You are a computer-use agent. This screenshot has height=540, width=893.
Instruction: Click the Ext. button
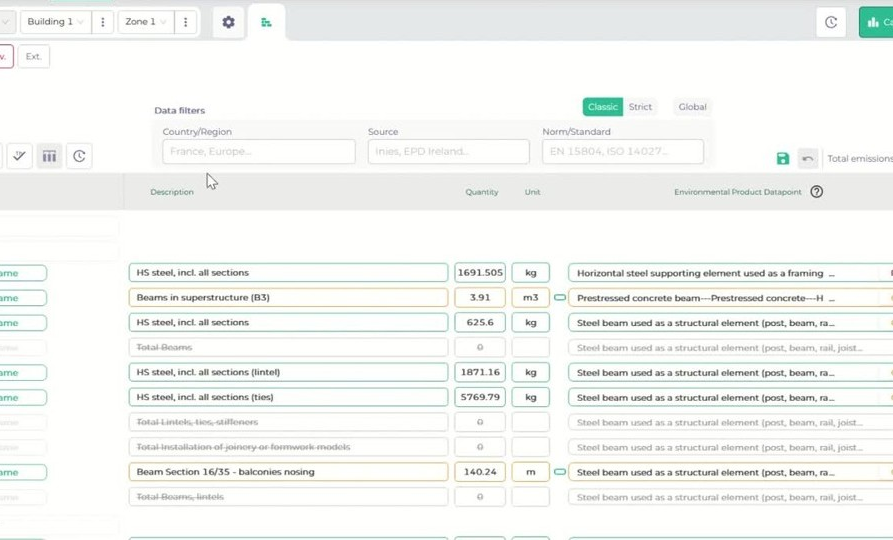34,56
